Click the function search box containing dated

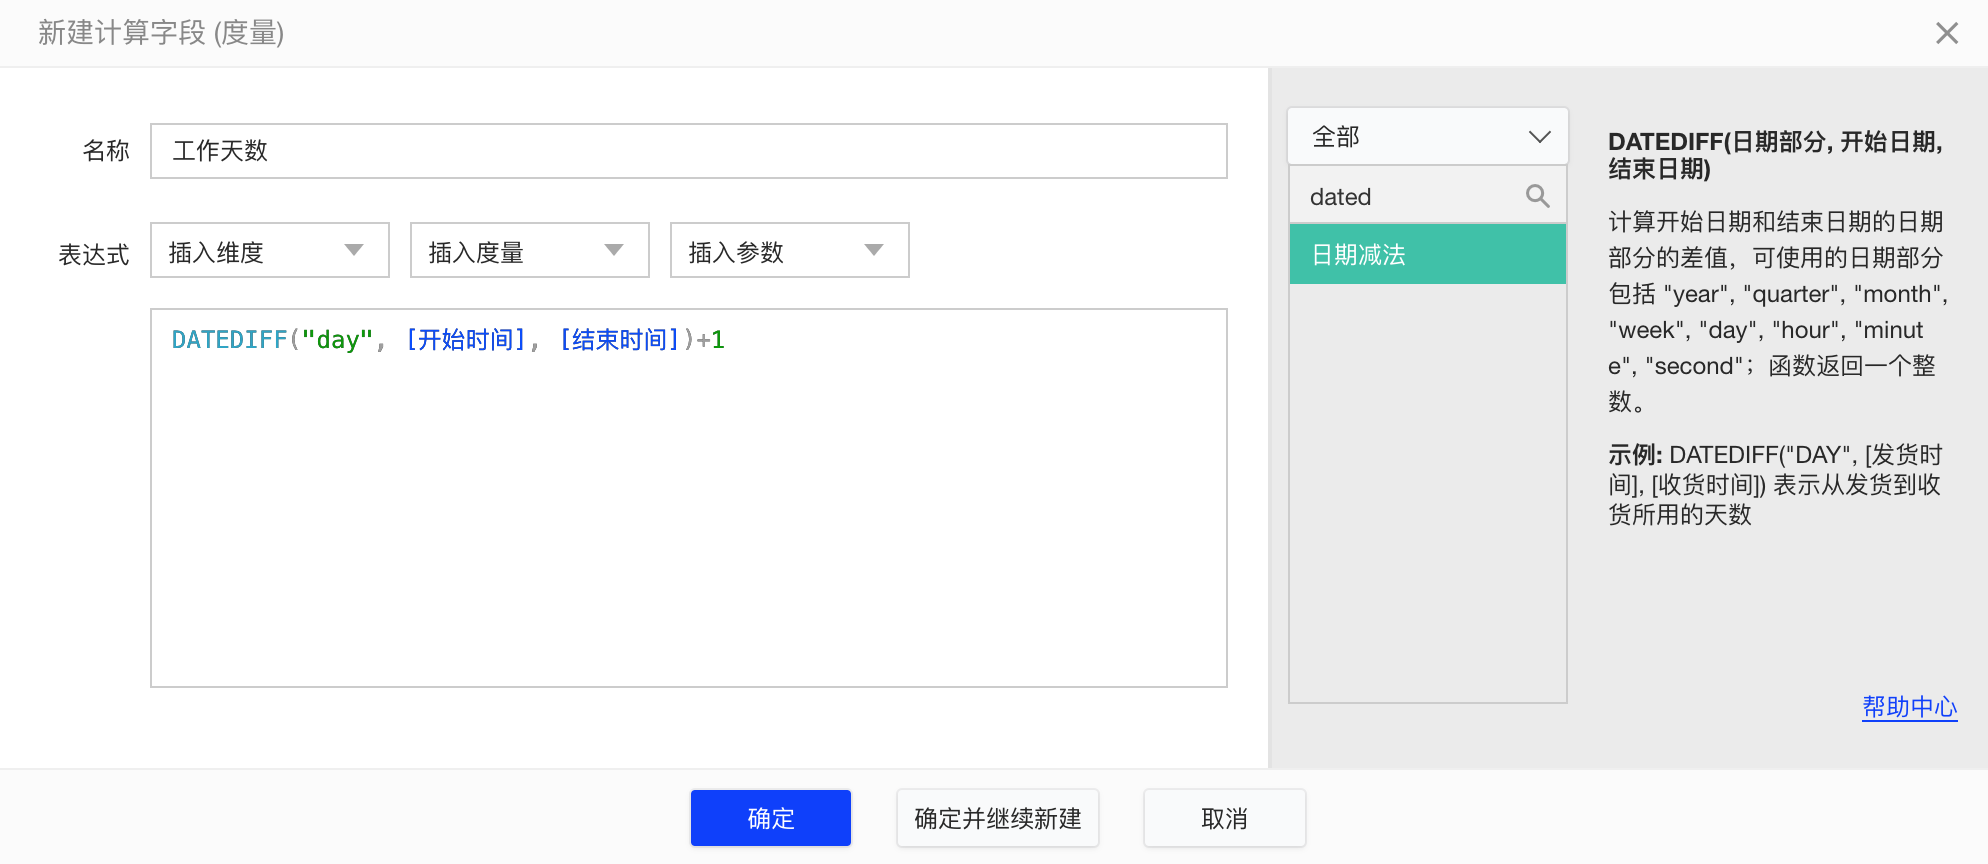pyautogui.click(x=1428, y=196)
